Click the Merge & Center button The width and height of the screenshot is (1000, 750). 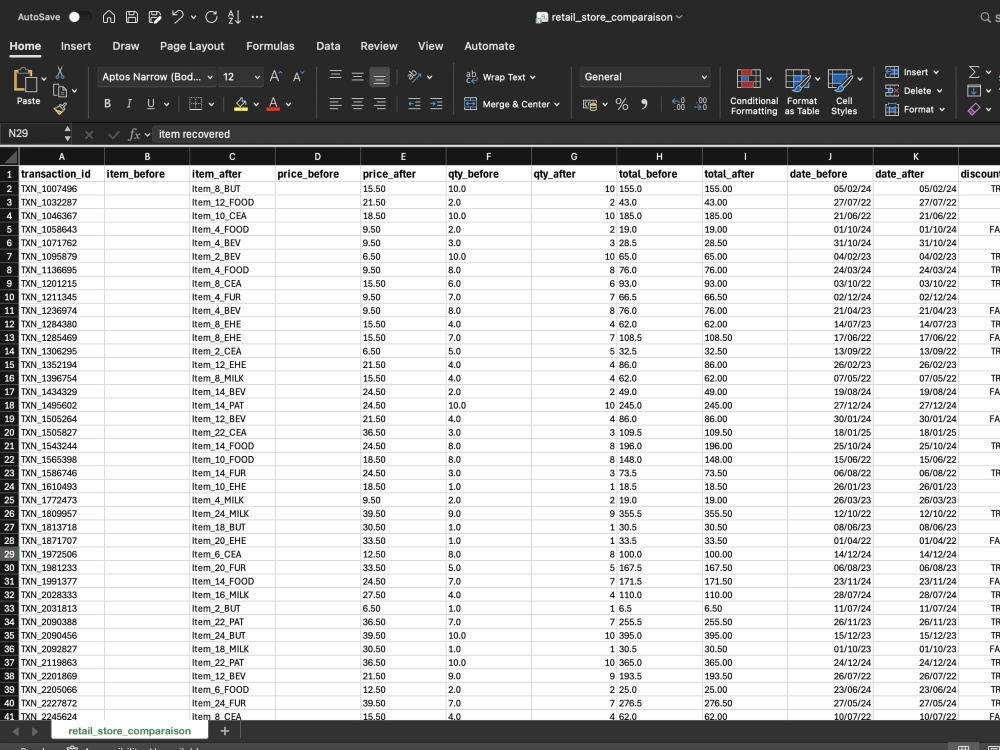pyautogui.click(x=512, y=104)
